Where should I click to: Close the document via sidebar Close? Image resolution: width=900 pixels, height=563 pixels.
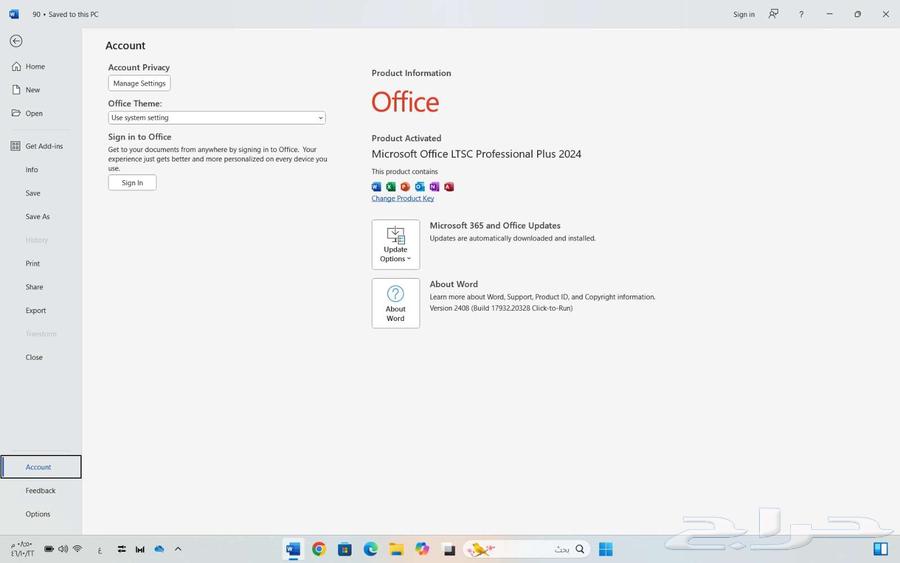point(34,358)
